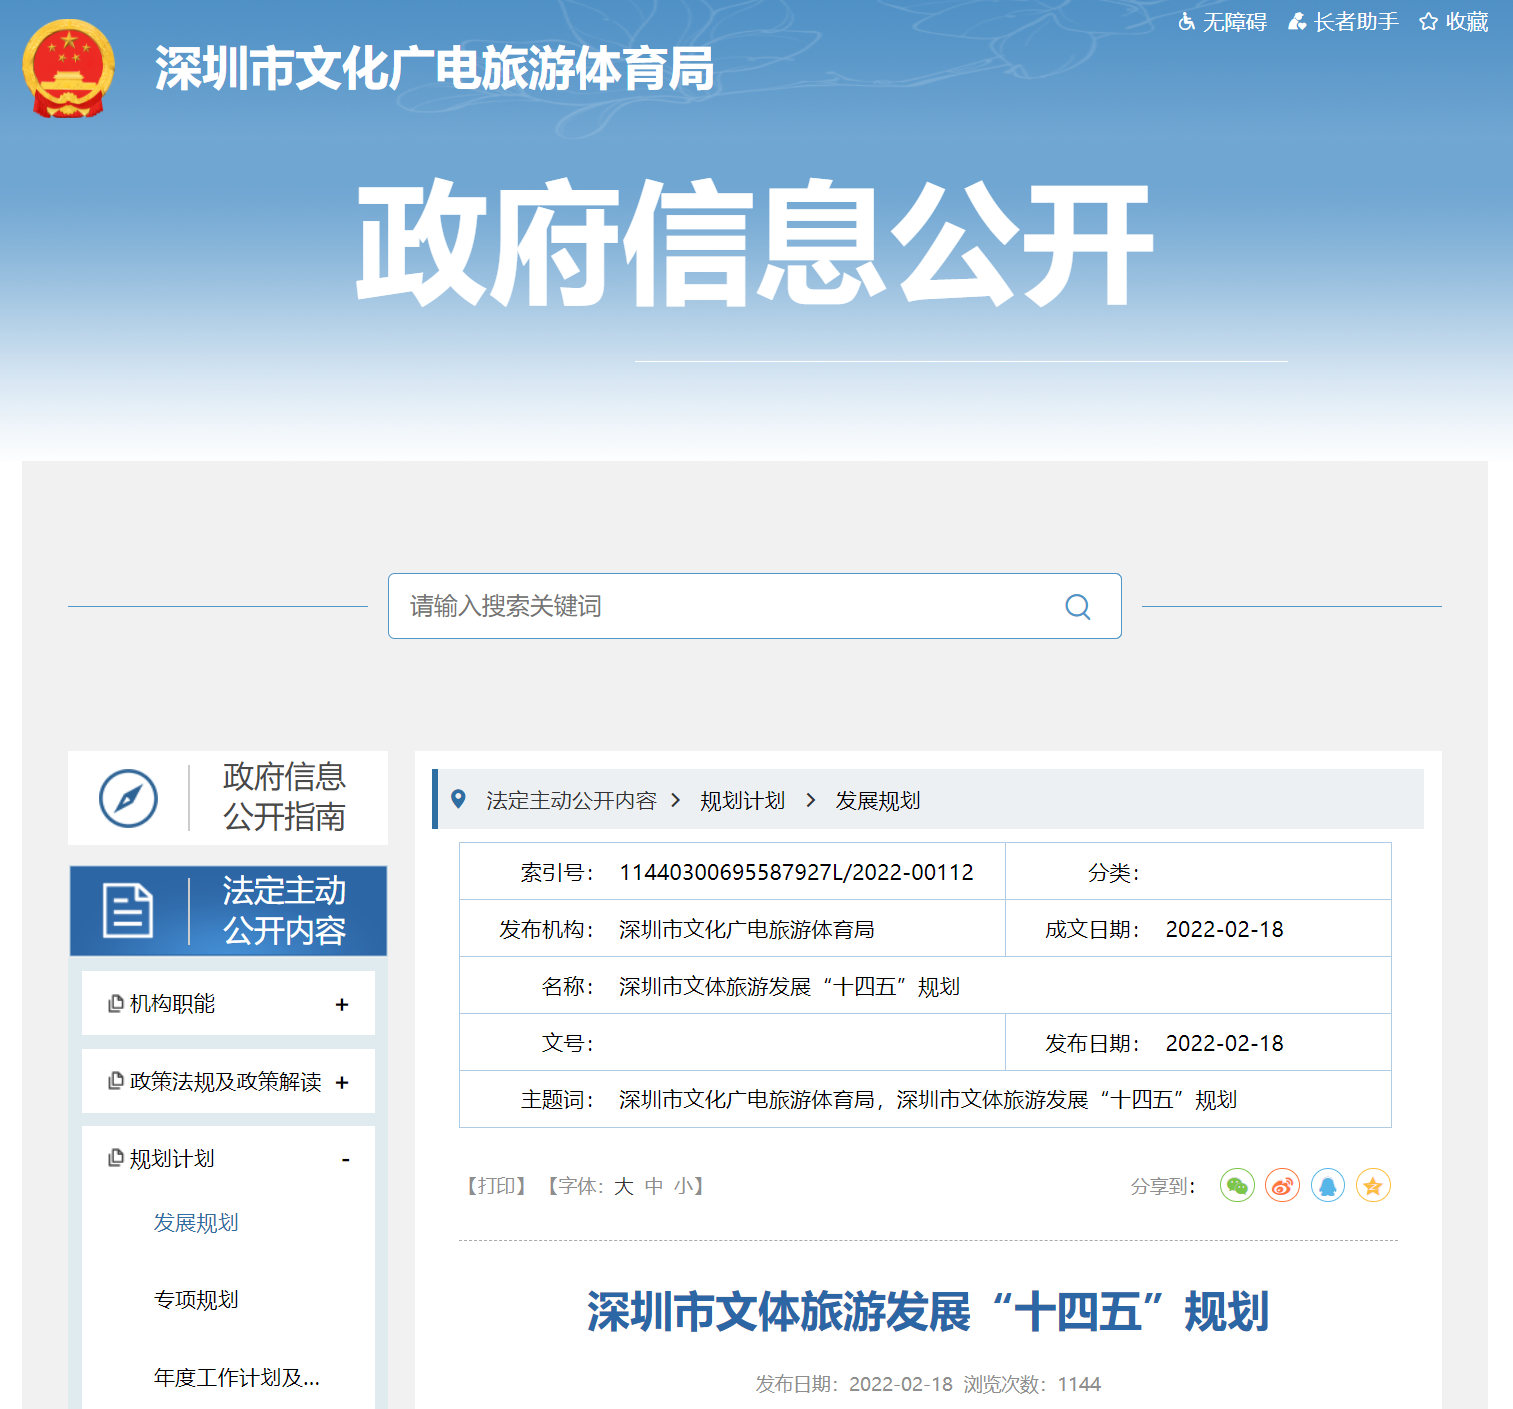Screen dimensions: 1513x1409
Task: Set font size to 大
Action: coord(624,1186)
